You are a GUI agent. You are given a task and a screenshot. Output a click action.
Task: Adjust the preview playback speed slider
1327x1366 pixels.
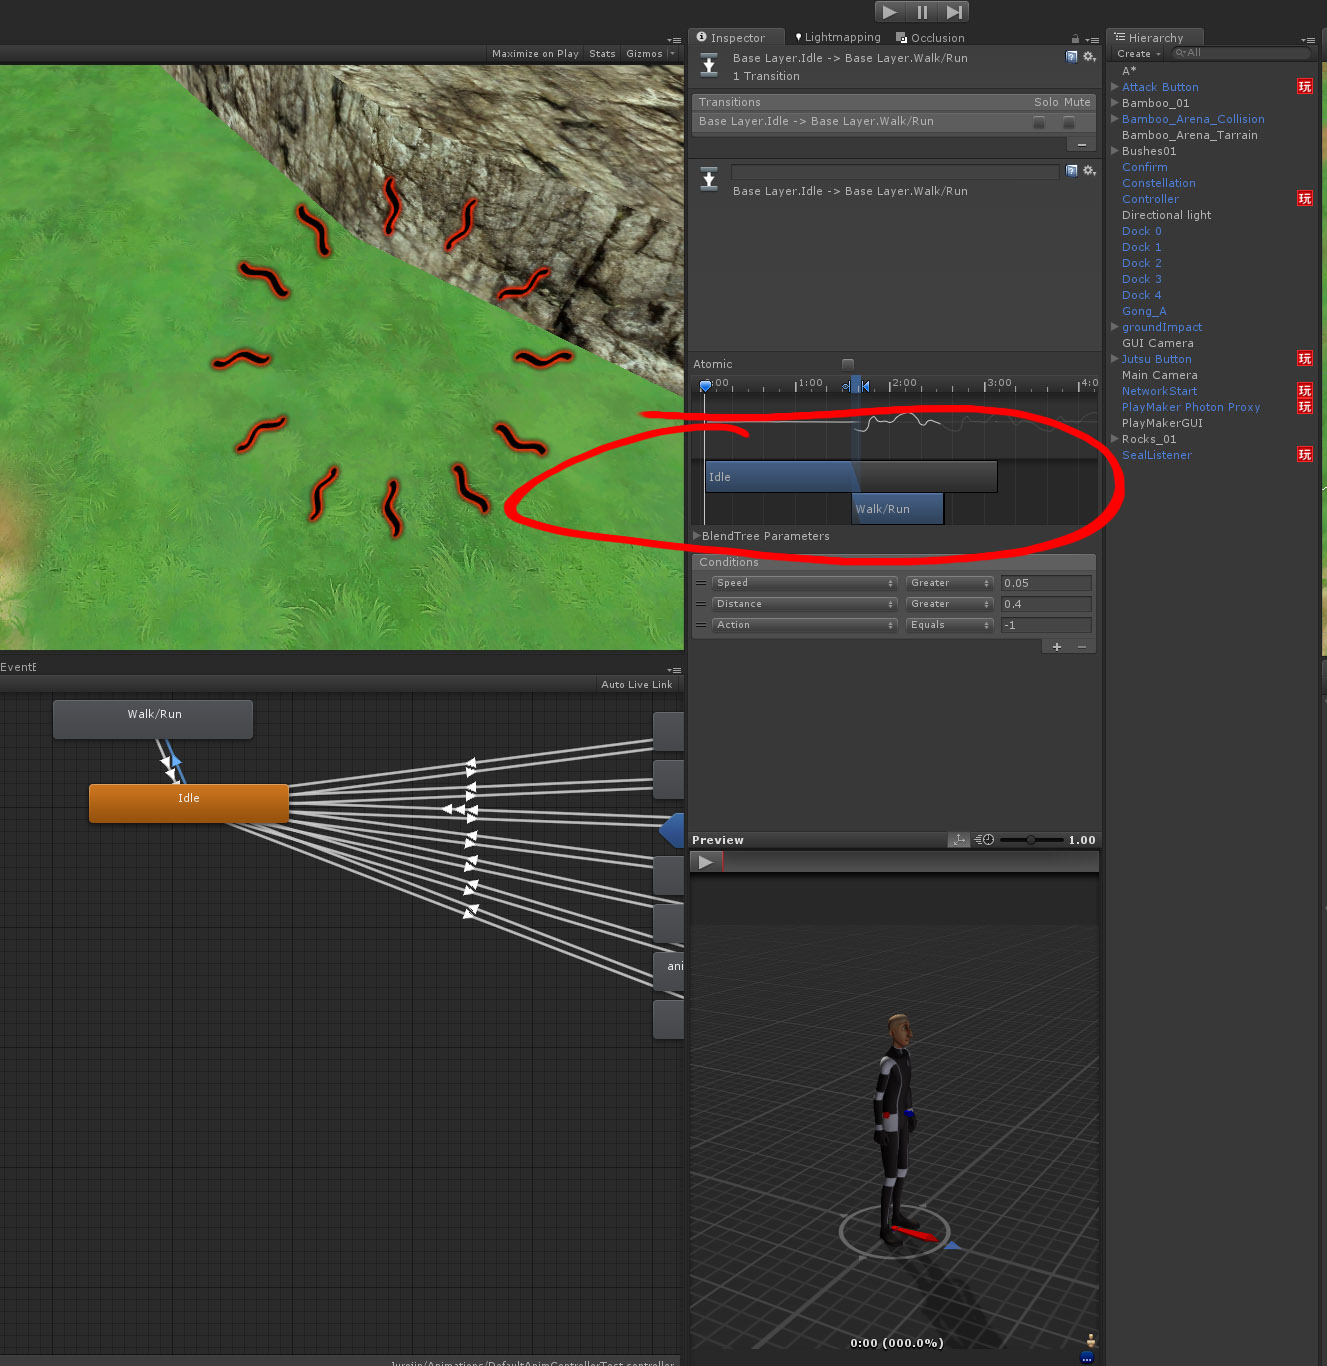1032,840
